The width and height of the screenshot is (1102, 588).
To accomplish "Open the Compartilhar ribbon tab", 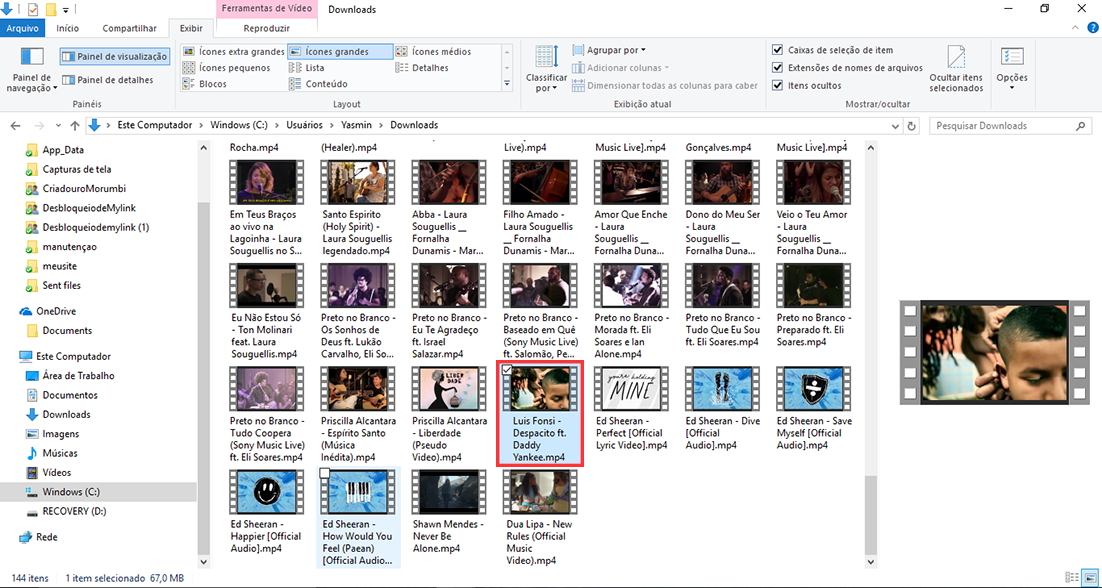I will pos(129,29).
